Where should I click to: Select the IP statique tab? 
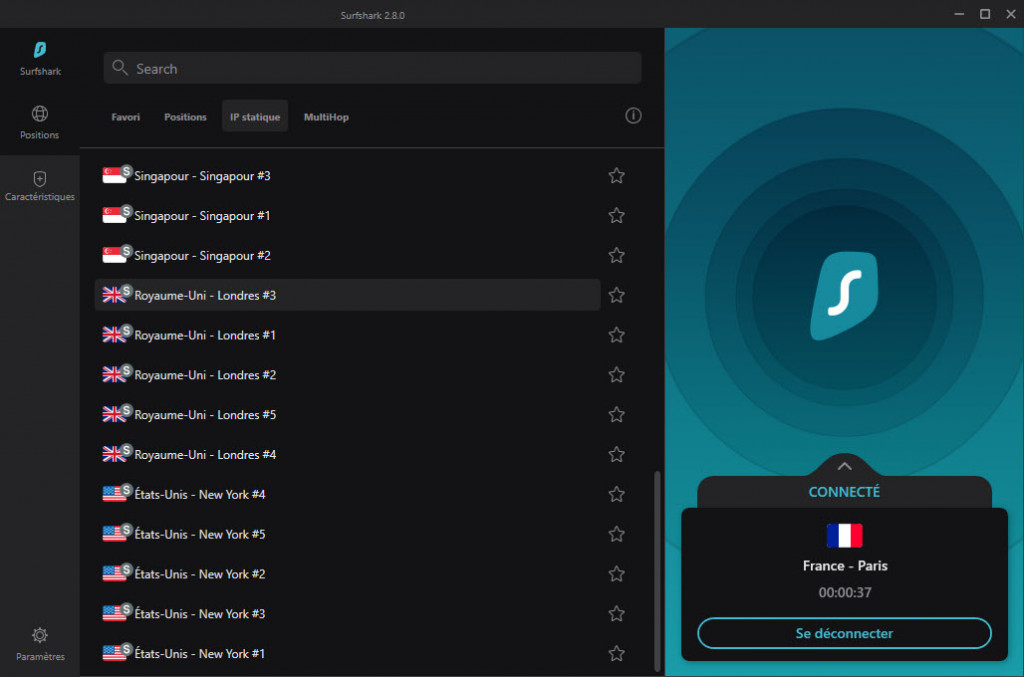(255, 117)
